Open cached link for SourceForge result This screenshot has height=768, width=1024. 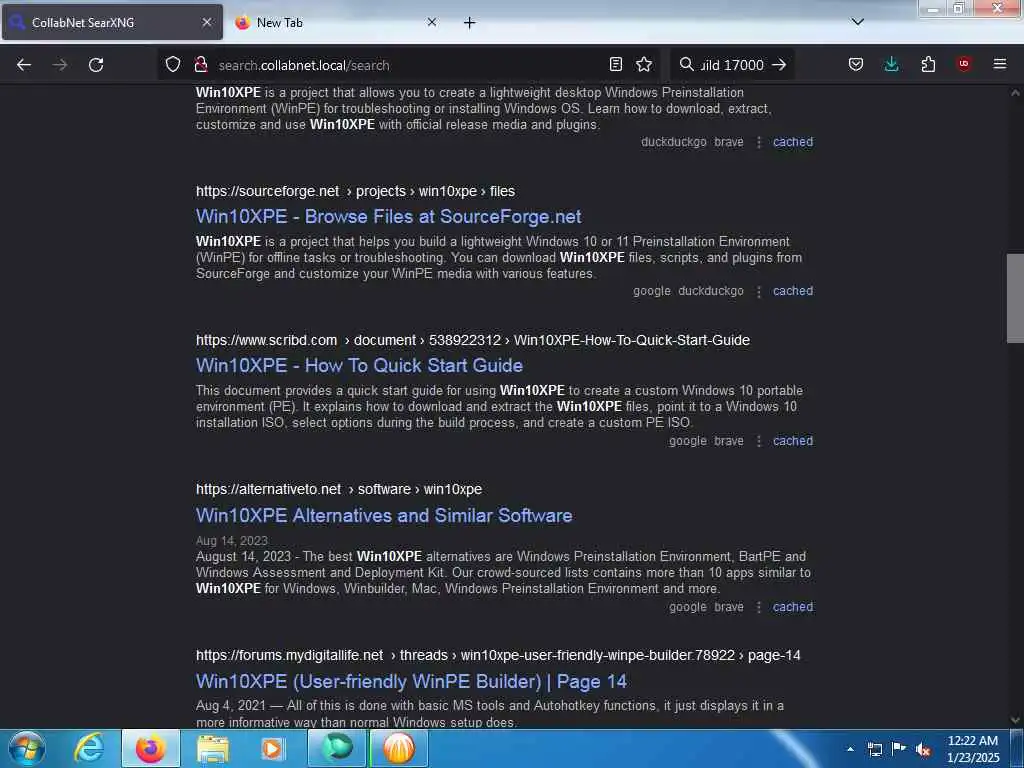(x=793, y=291)
